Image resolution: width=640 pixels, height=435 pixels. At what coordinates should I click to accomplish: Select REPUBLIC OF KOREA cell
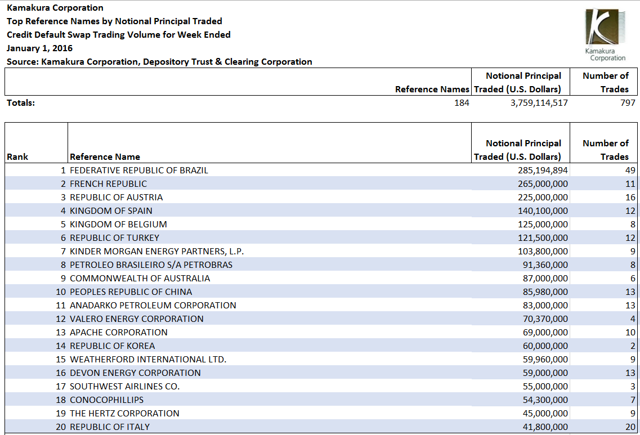point(113,345)
